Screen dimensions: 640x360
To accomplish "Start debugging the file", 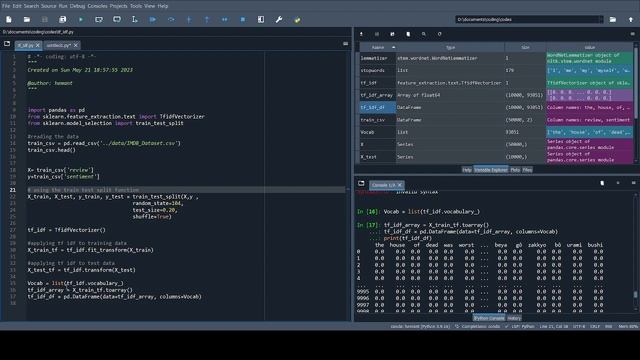I will [x=153, y=19].
